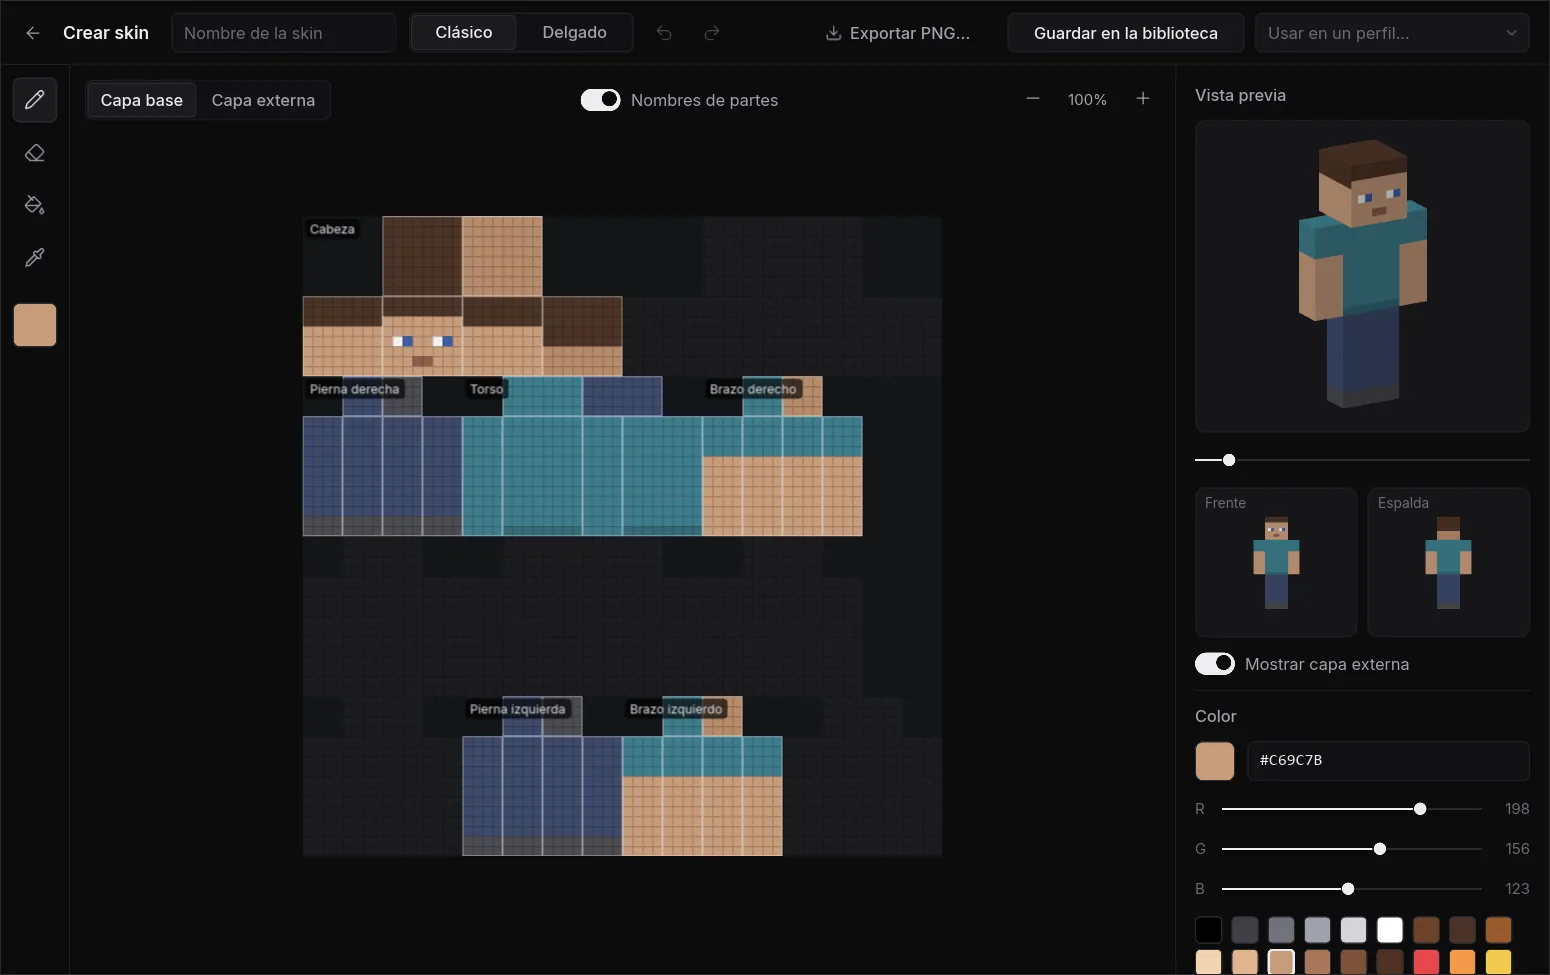Open the Usar en un perfil dropdown
This screenshot has width=1550, height=975.
(x=1392, y=33)
